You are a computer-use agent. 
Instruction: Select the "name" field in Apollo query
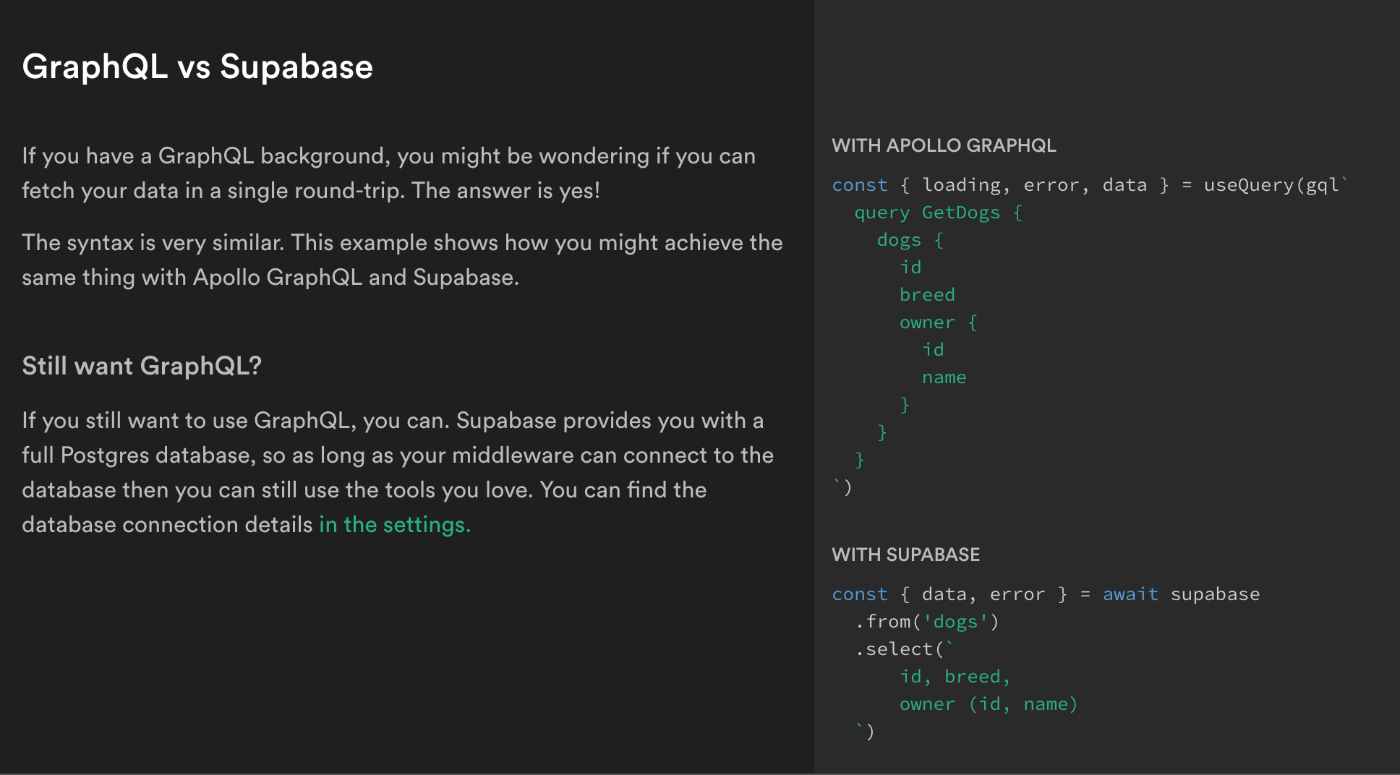(x=944, y=377)
